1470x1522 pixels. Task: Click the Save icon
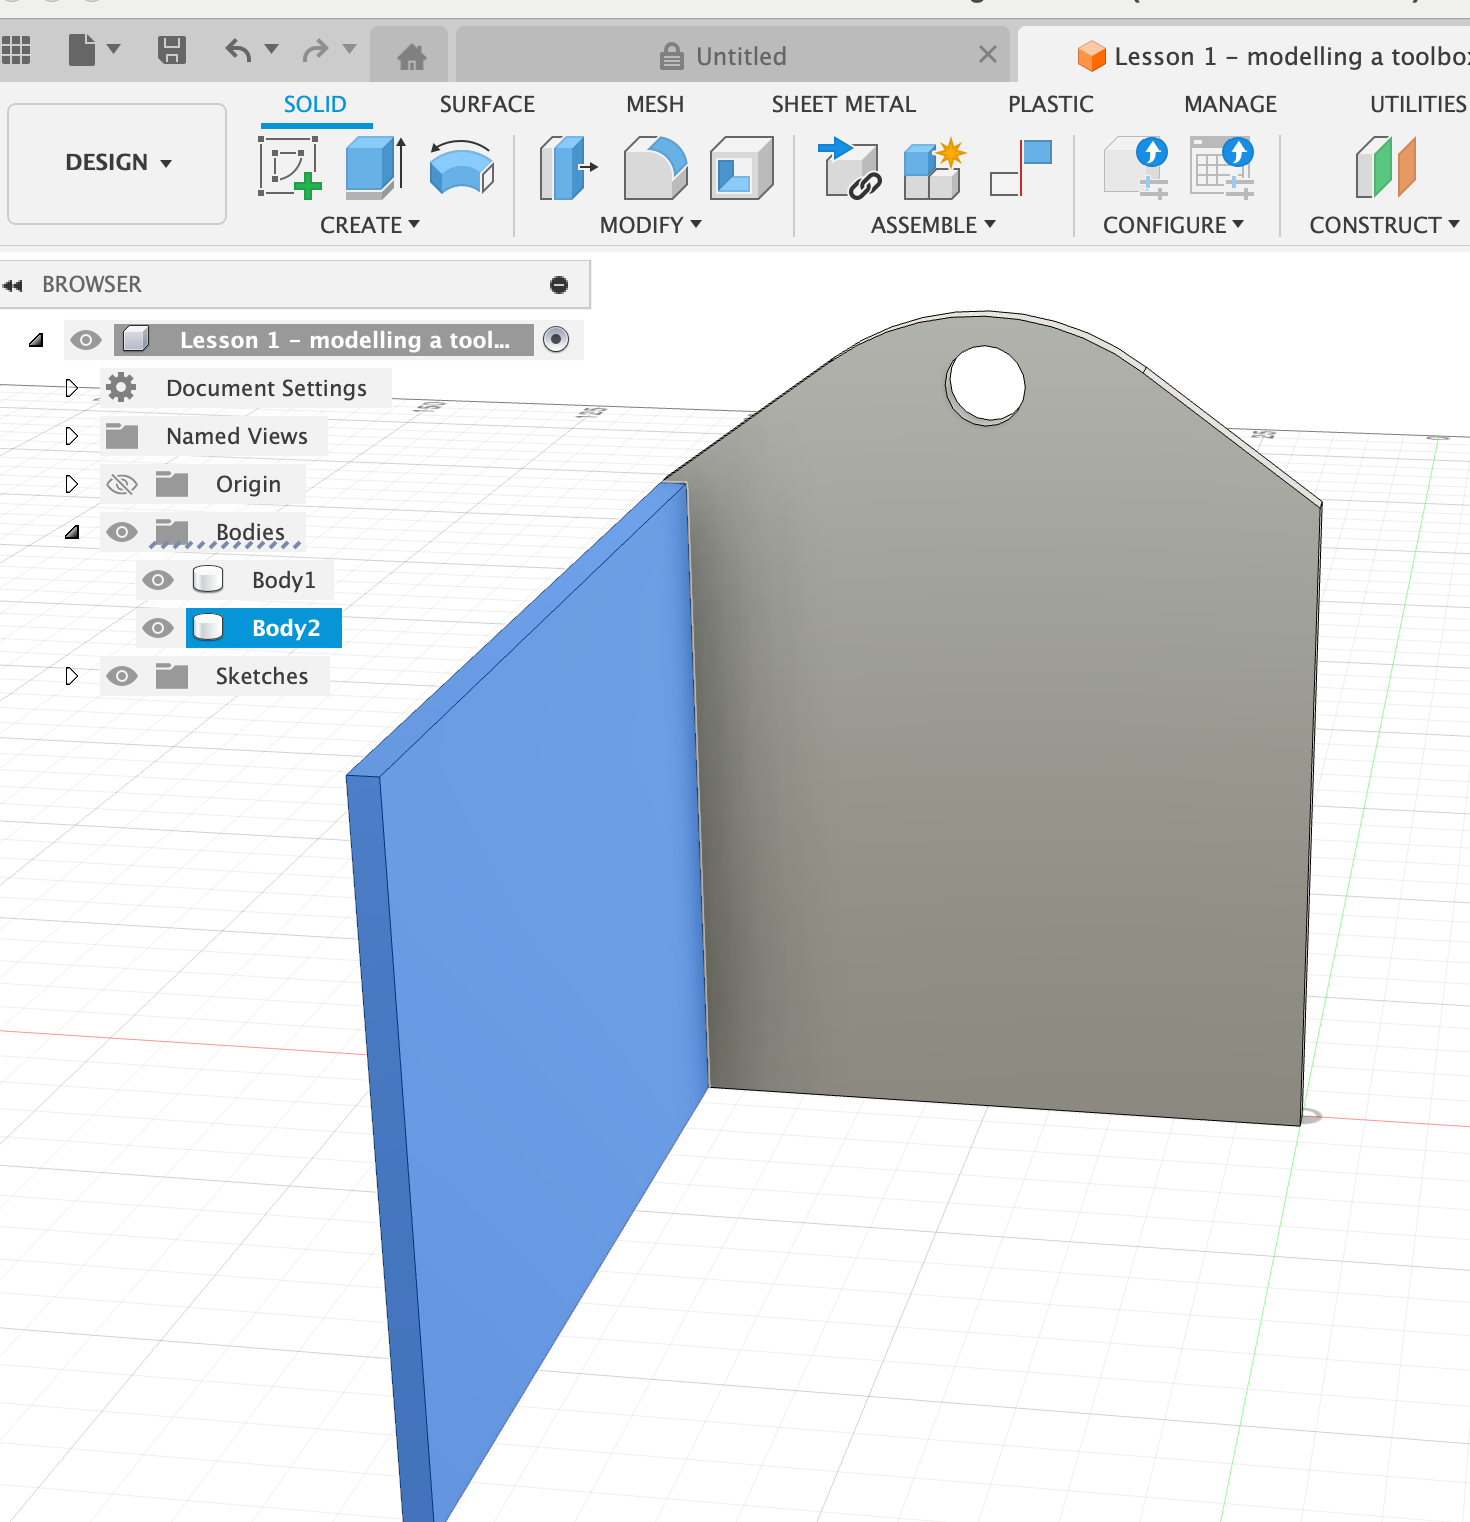[172, 50]
